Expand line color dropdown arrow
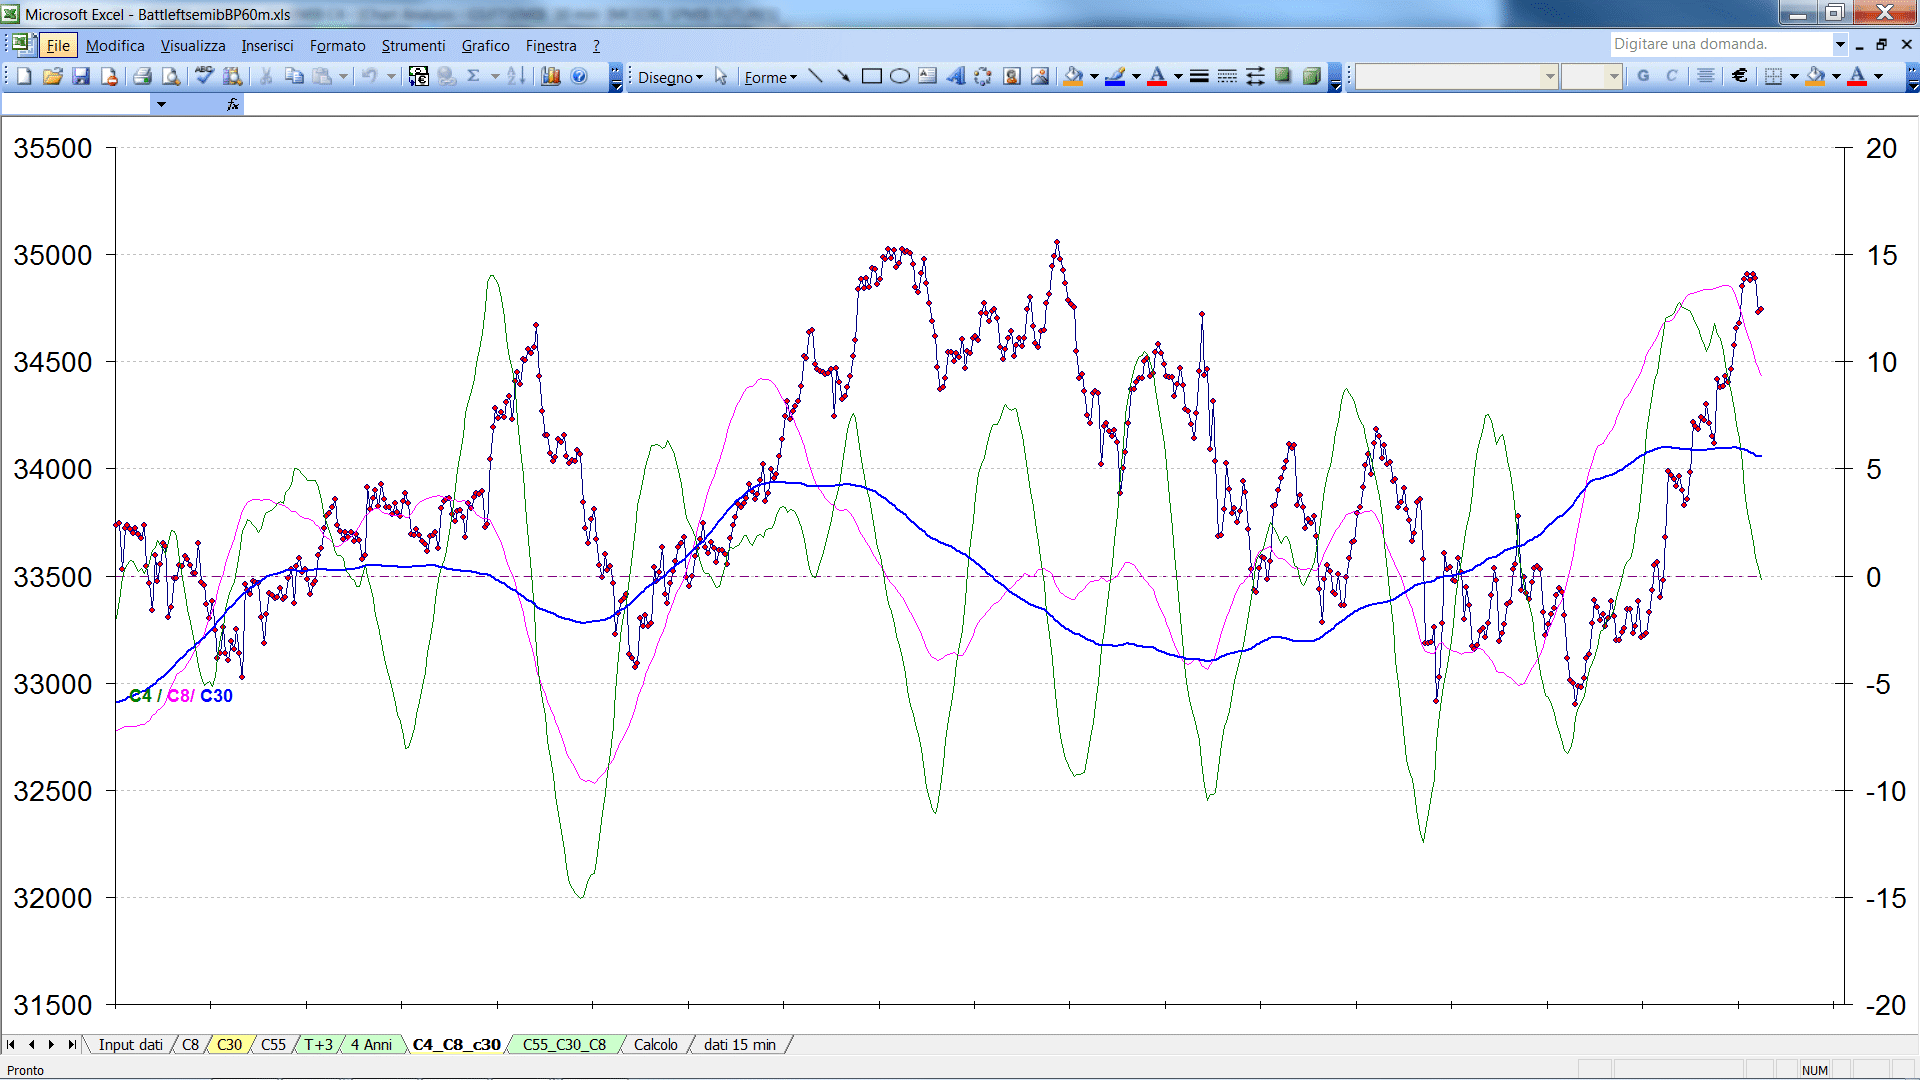1920x1080 pixels. click(x=1136, y=76)
